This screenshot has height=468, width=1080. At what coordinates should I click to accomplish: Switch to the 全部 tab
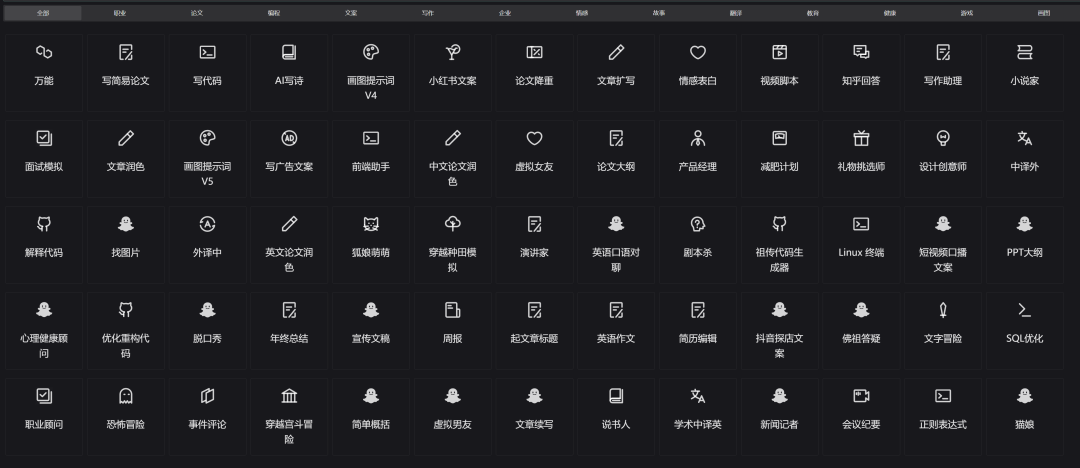(42, 14)
